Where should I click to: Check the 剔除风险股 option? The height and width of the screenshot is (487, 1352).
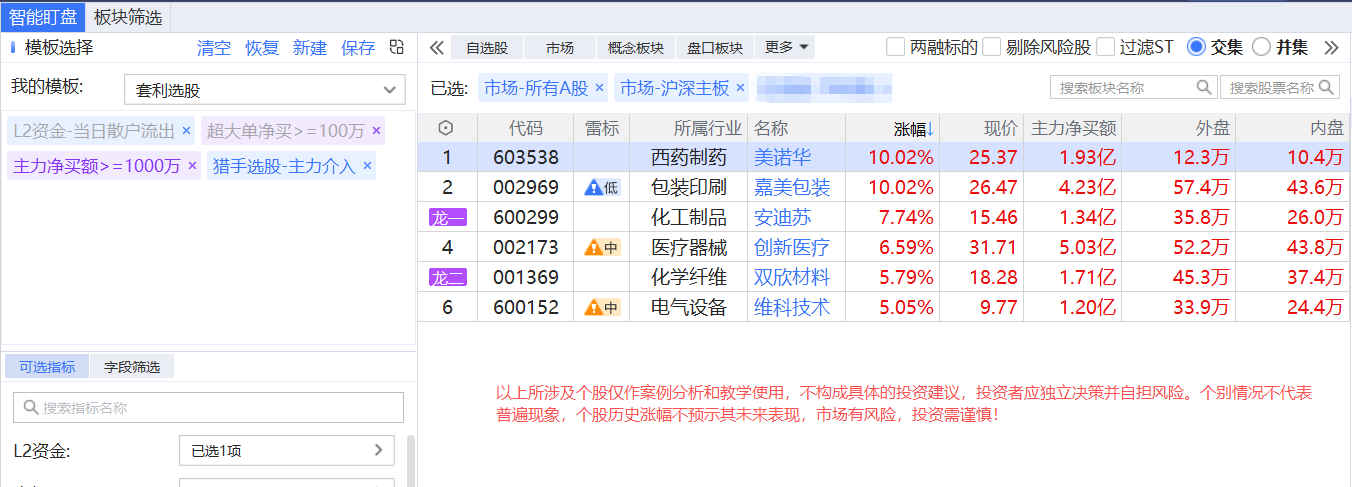pyautogui.click(x=992, y=47)
